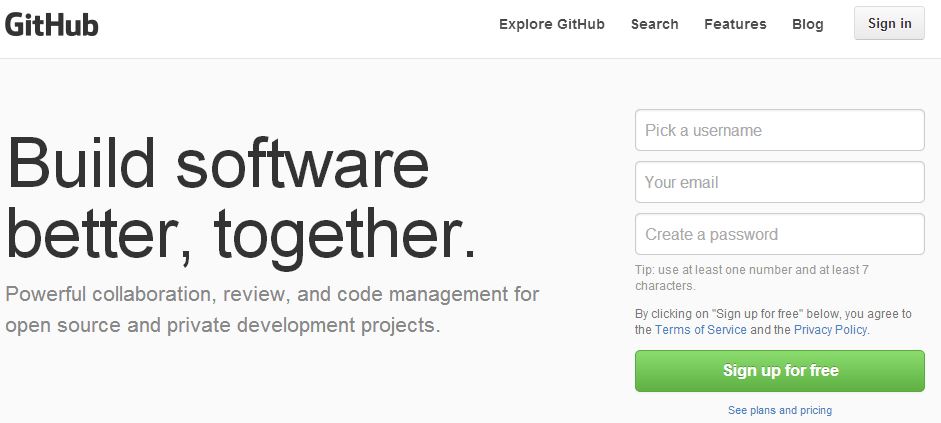Open See plans and pricing link
Viewport: 941px width, 423px height.
(780, 410)
